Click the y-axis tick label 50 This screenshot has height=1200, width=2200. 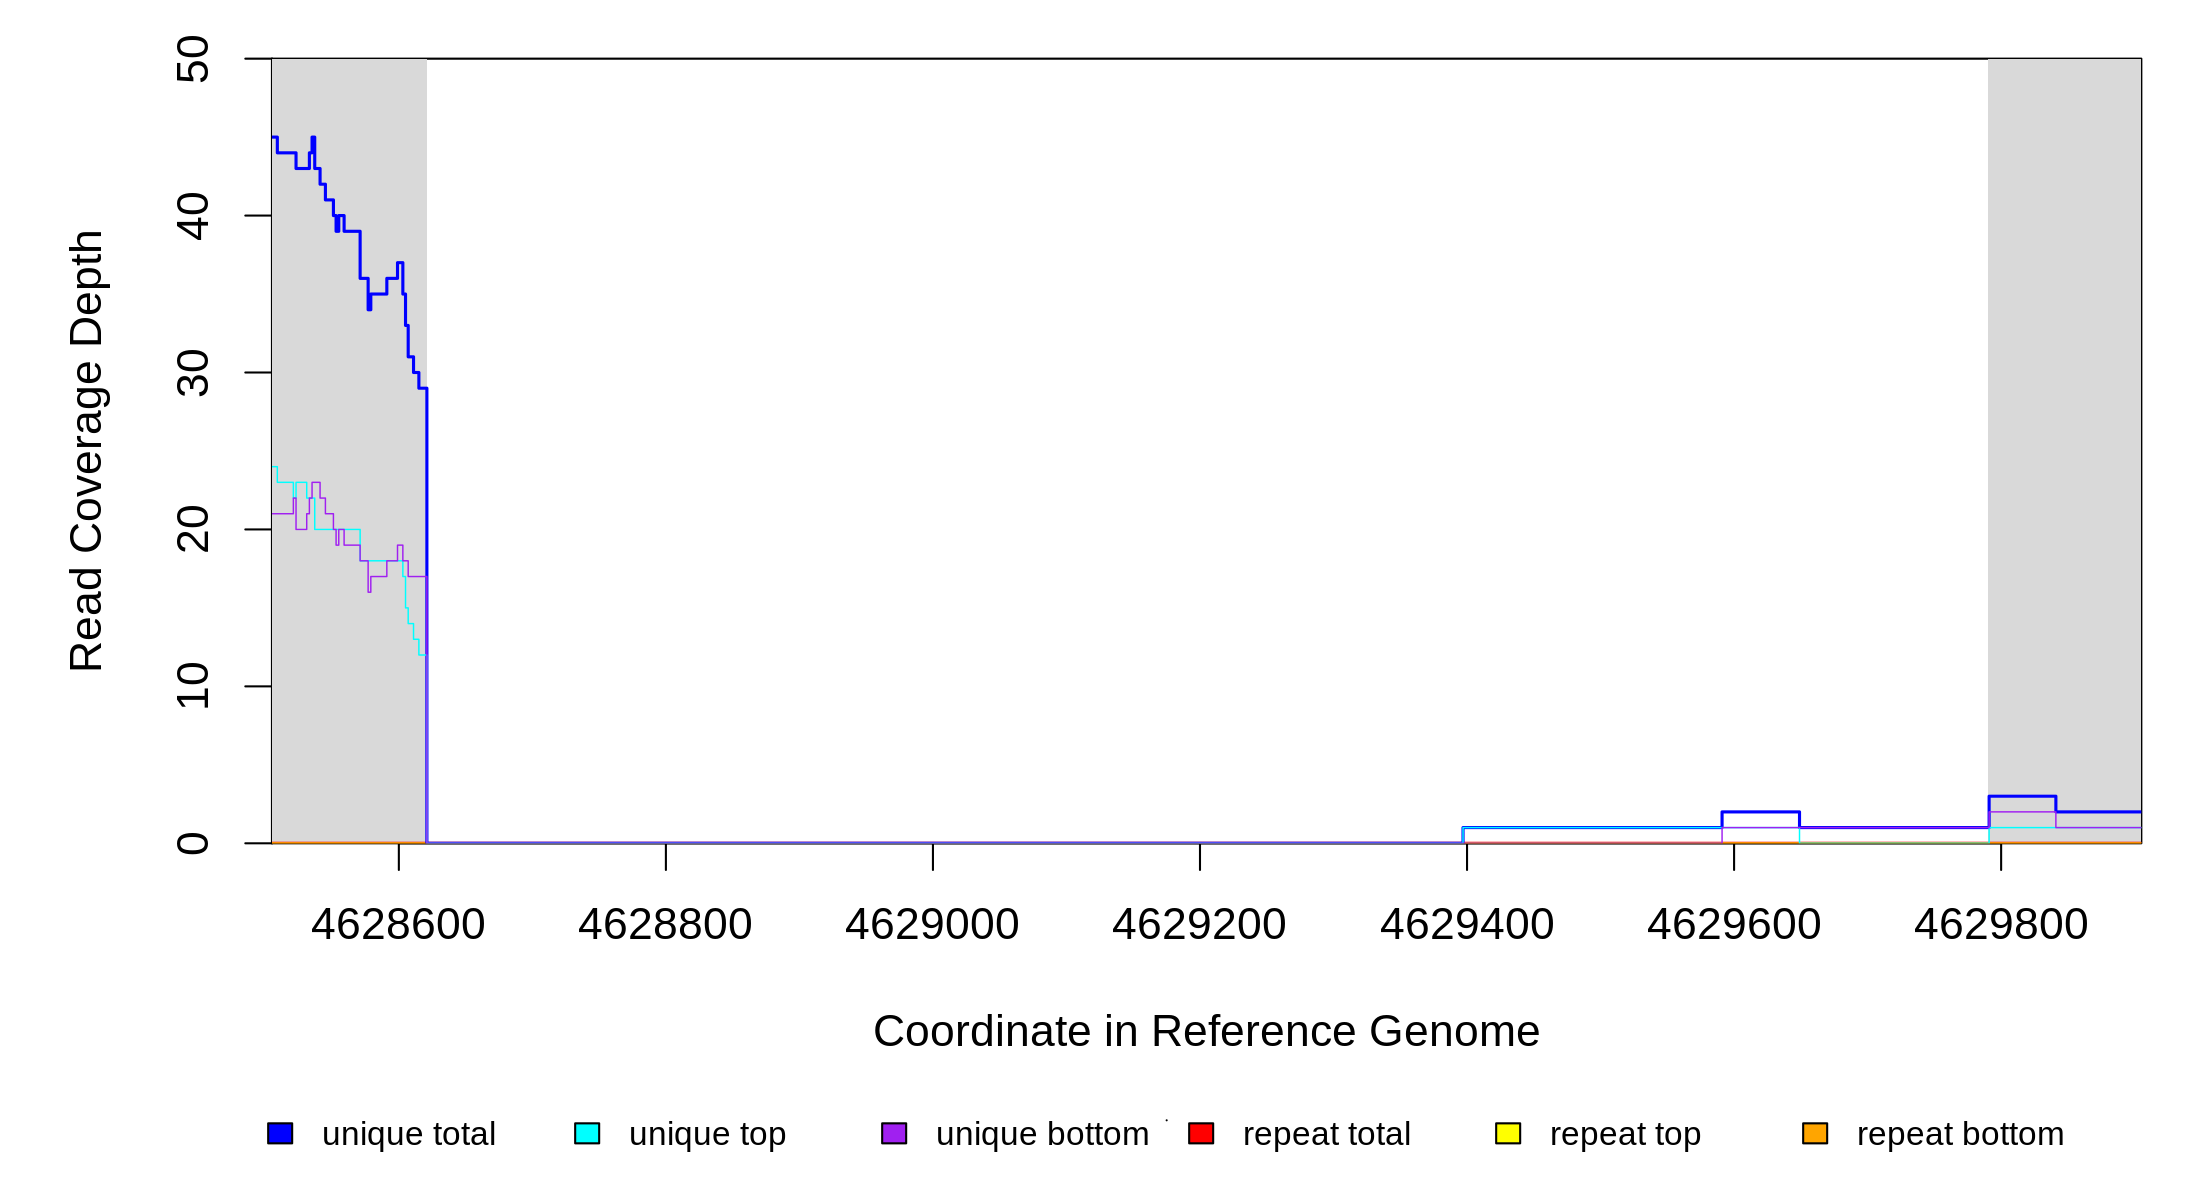tap(193, 59)
